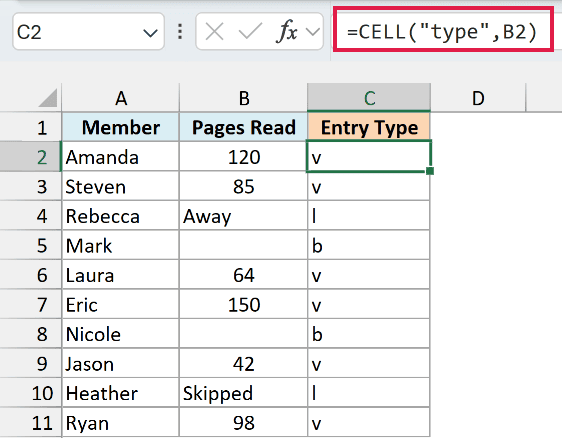This screenshot has height=438, width=562.
Task: Select the cell containing "Heather"
Action: [120, 393]
